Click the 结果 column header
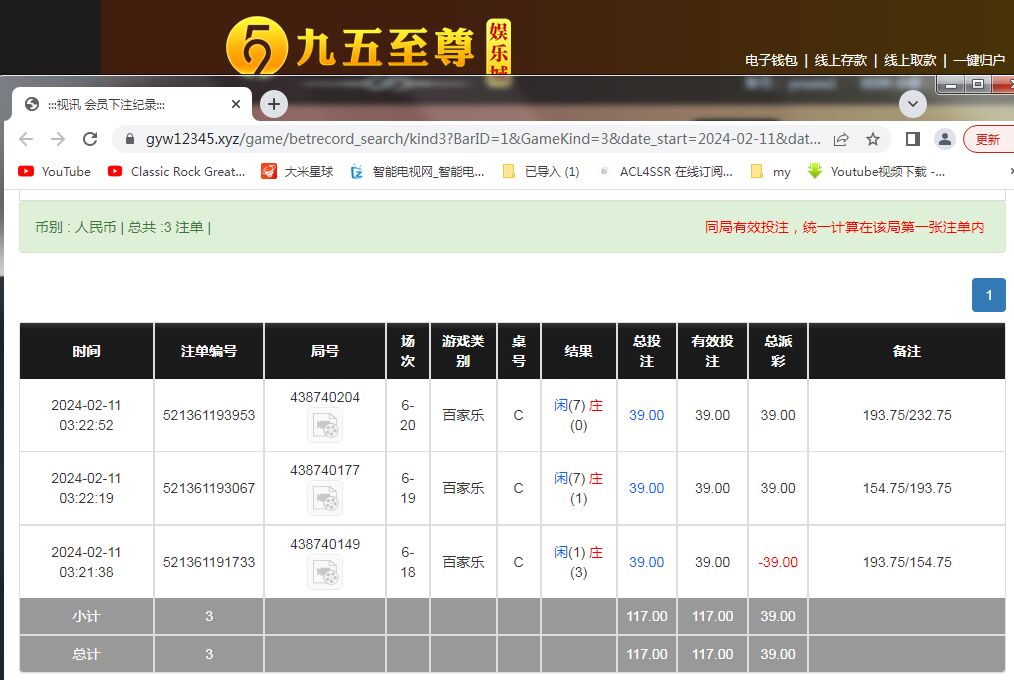Image resolution: width=1014 pixels, height=680 pixels. [579, 351]
